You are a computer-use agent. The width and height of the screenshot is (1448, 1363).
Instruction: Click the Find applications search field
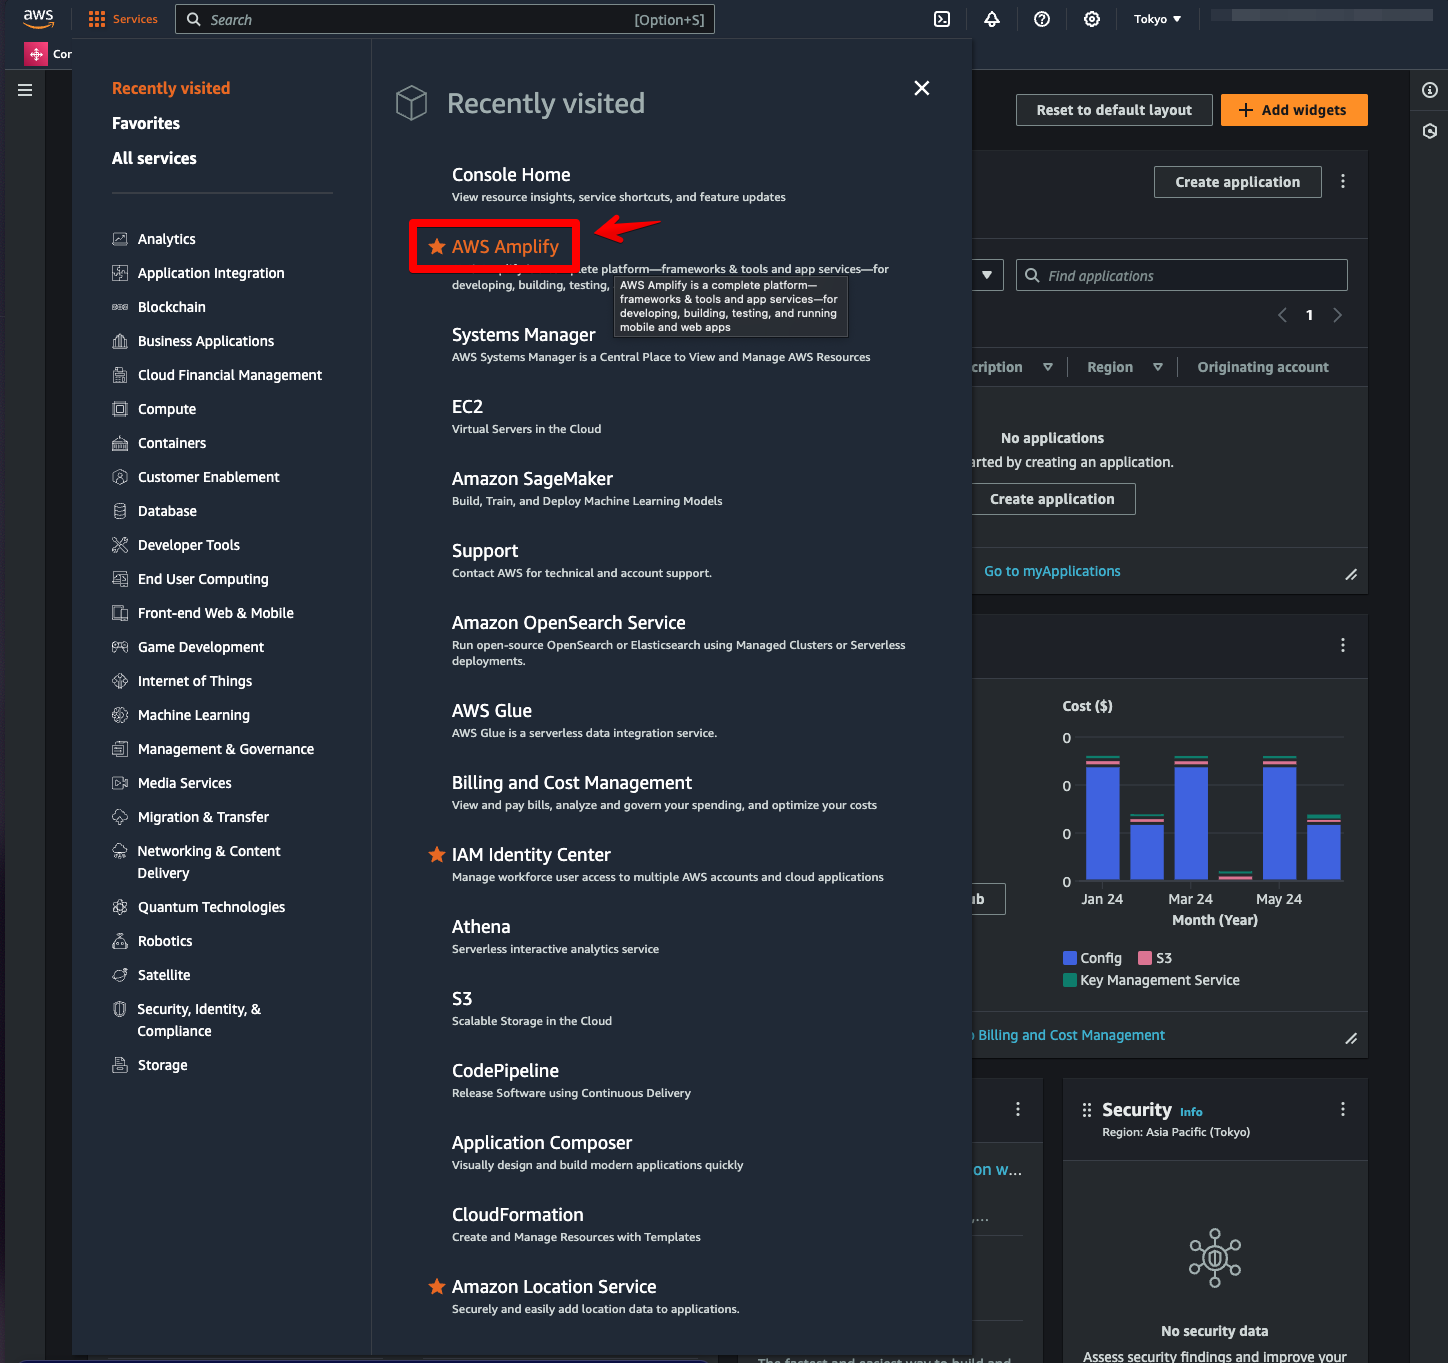(1190, 276)
